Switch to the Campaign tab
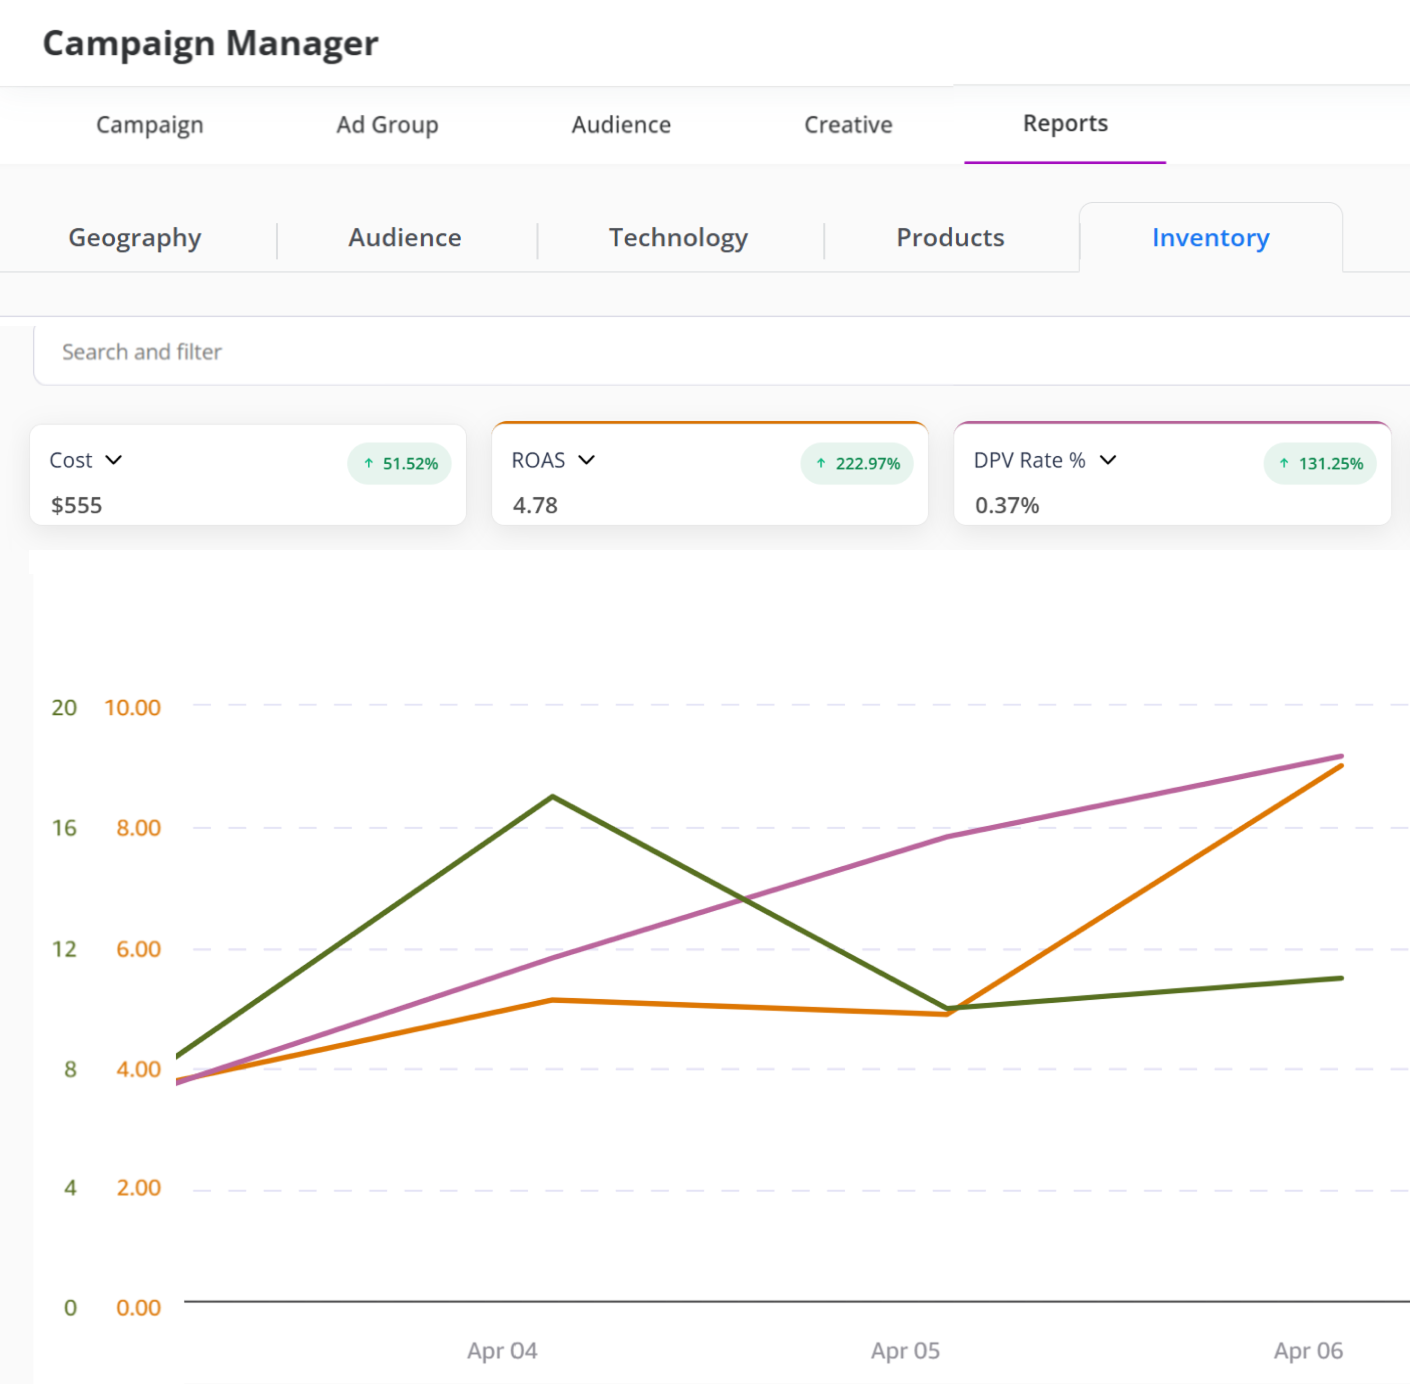 [150, 125]
